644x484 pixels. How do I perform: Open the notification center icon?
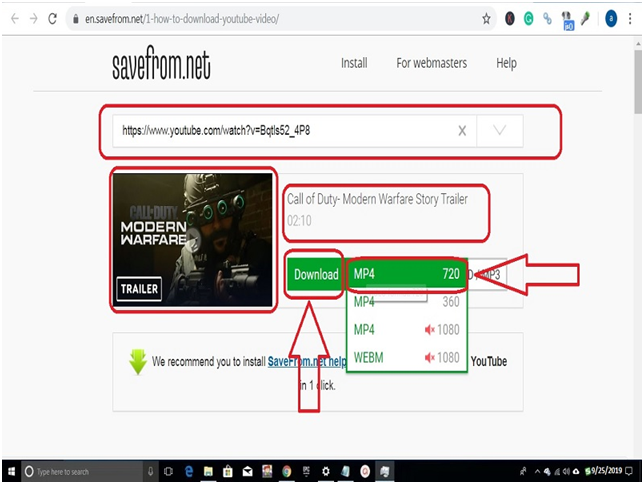[x=629, y=472]
